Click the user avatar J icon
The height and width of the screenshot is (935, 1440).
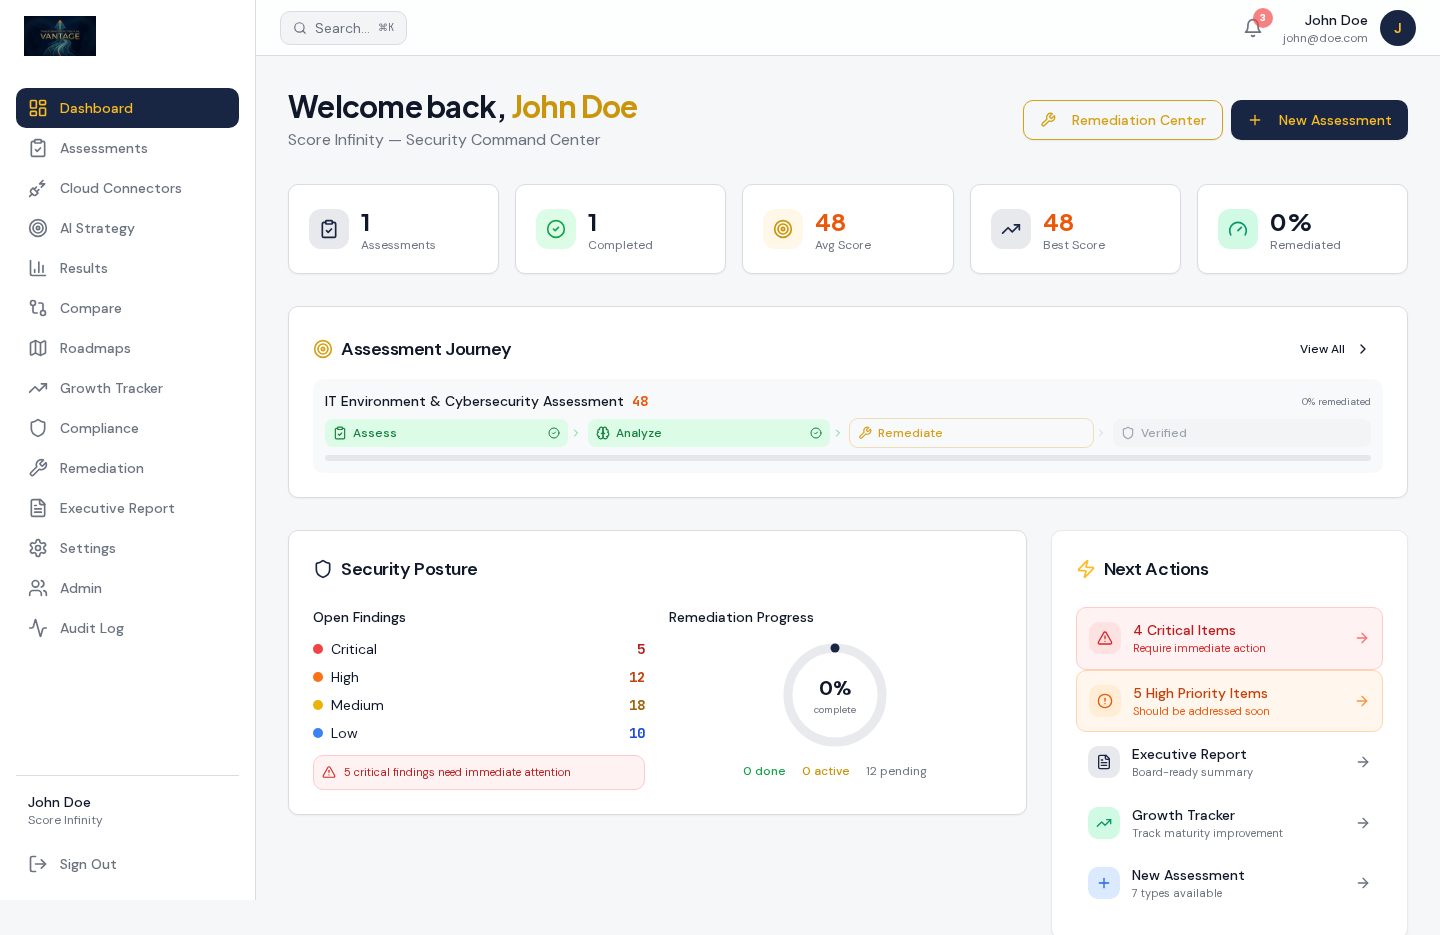(x=1398, y=28)
